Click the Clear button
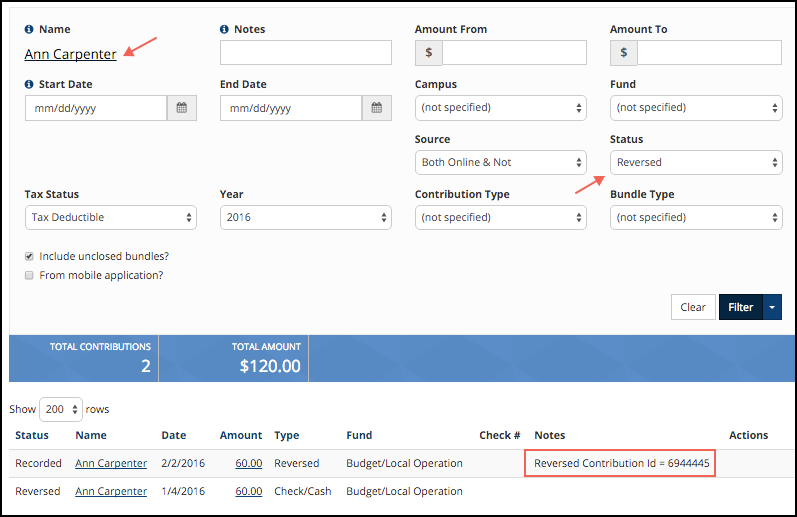The height and width of the screenshot is (517, 797). [693, 307]
